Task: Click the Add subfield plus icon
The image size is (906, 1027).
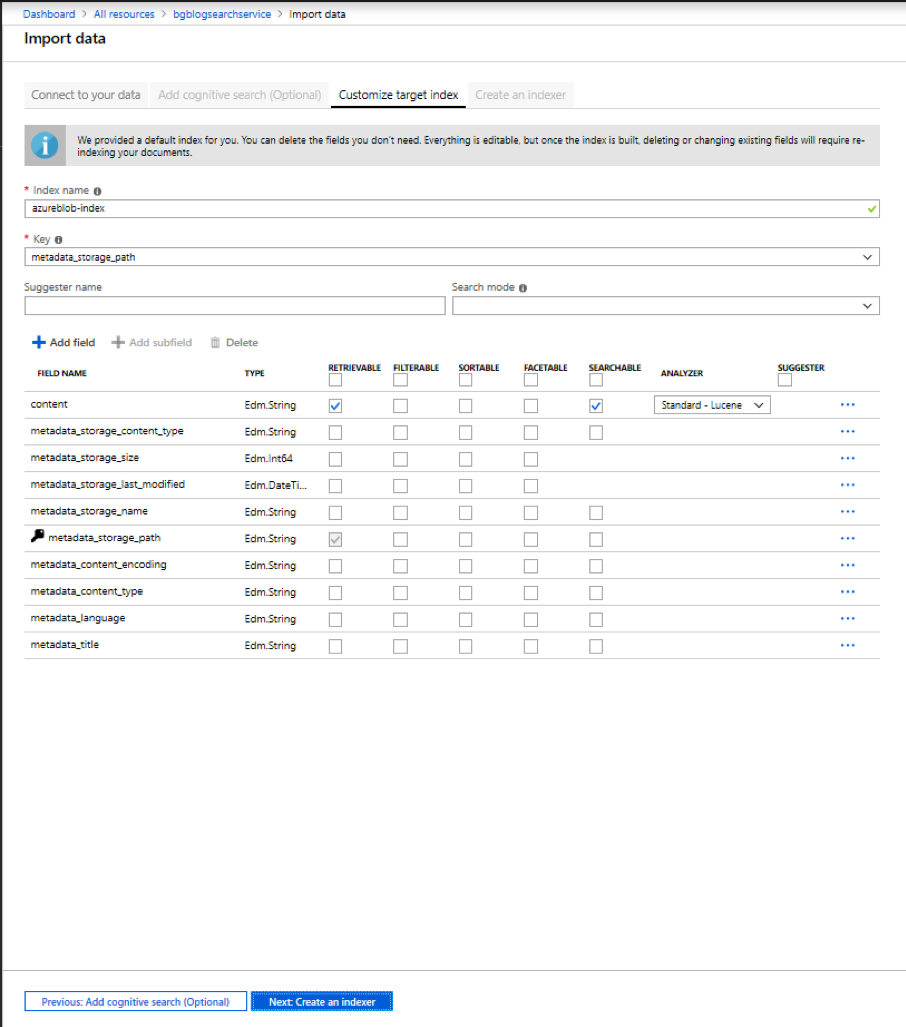Action: [119, 342]
